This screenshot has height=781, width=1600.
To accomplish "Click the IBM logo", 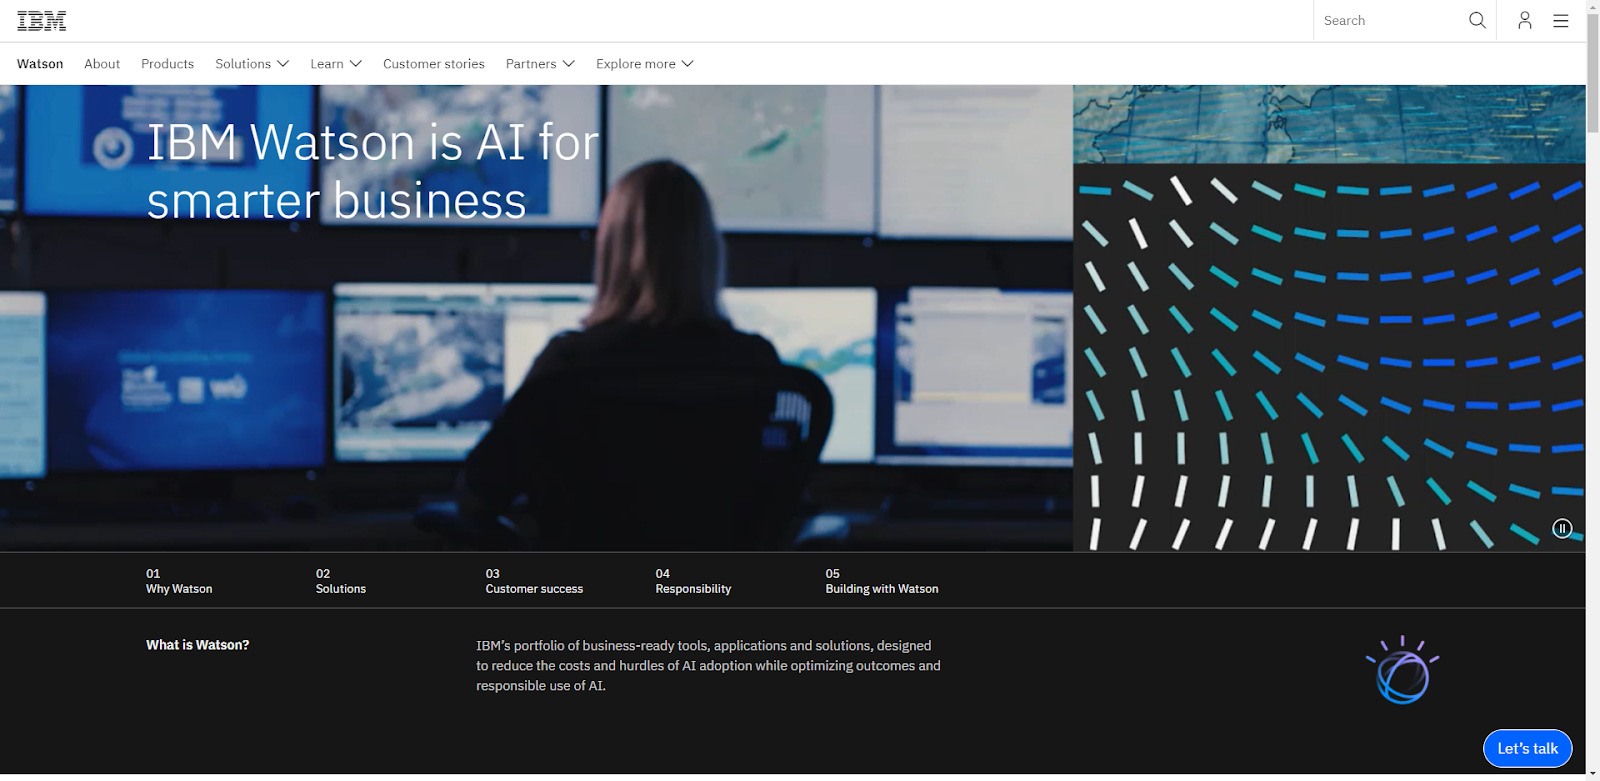I will pyautogui.click(x=42, y=20).
